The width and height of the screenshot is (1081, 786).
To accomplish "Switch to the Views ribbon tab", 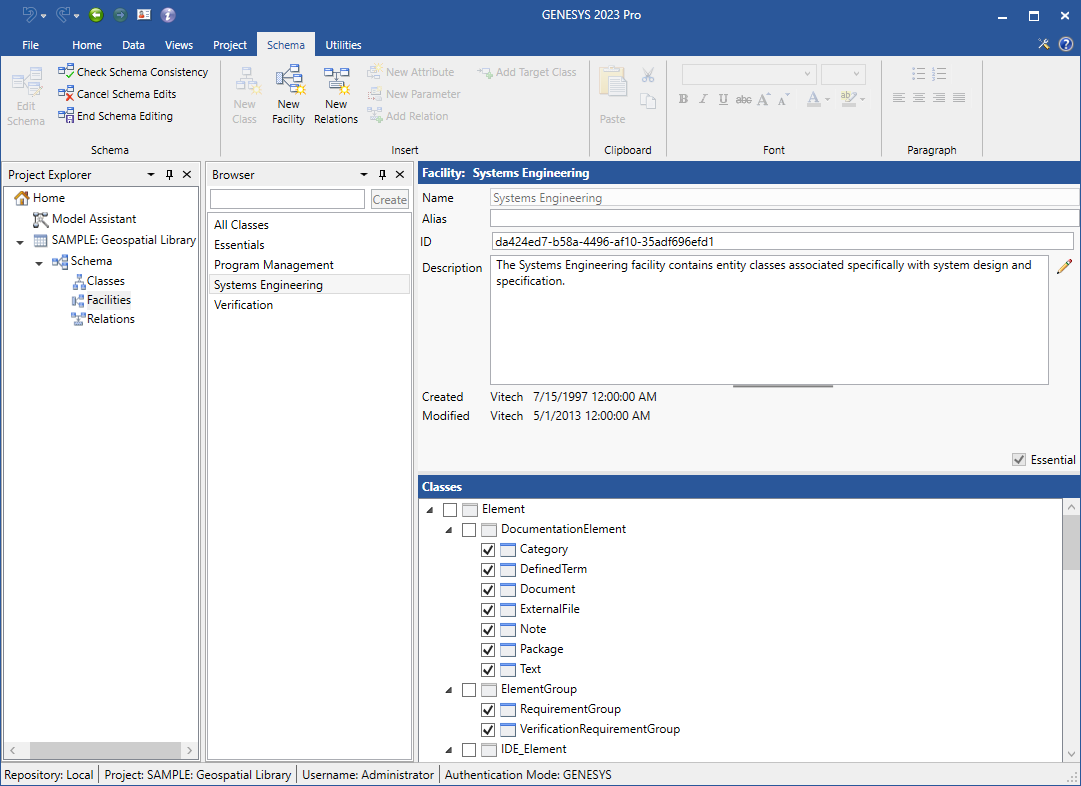I will click(x=179, y=45).
